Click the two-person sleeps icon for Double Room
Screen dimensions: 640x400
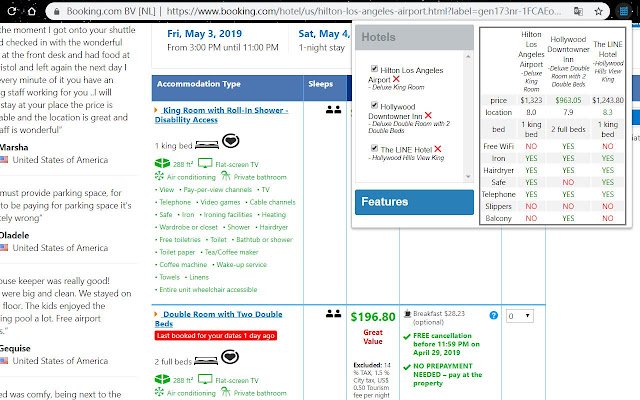tap(333, 314)
